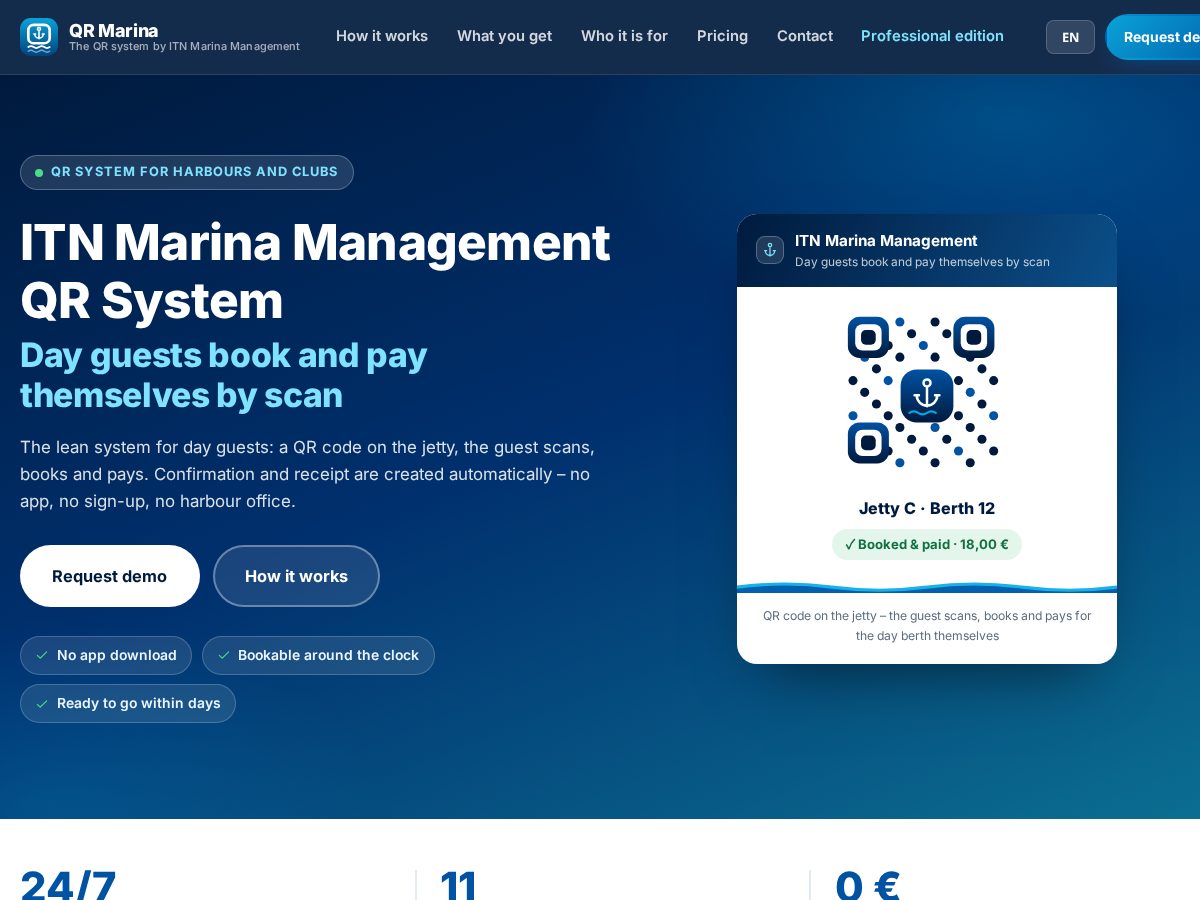Click the hero 'How it works' button
Viewport: 1200px width, 900px height.
(296, 576)
